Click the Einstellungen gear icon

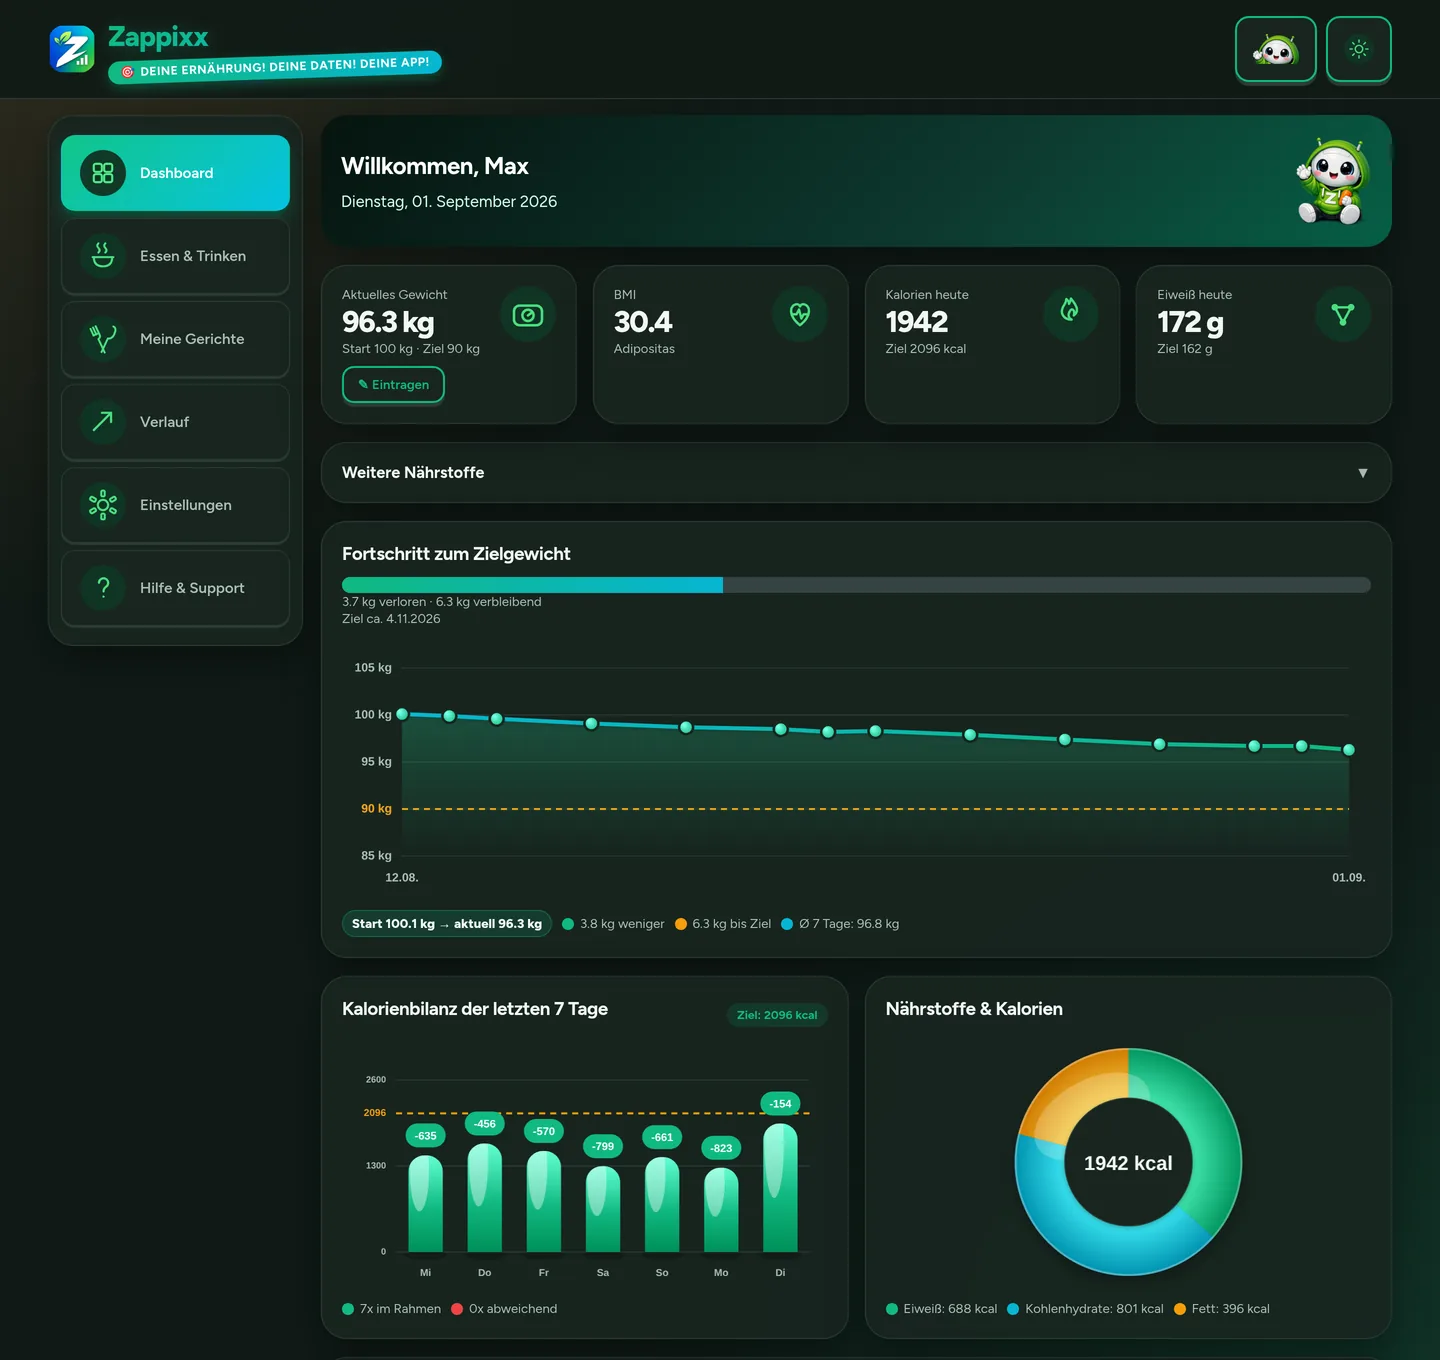(x=103, y=505)
